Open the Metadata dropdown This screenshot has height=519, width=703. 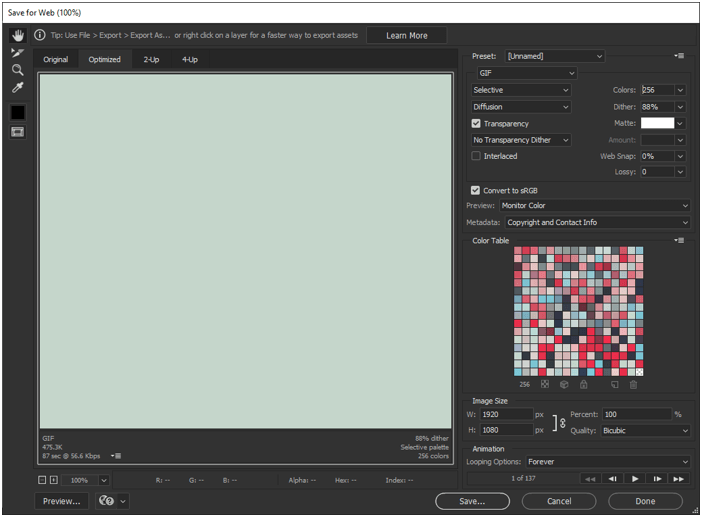(x=598, y=223)
